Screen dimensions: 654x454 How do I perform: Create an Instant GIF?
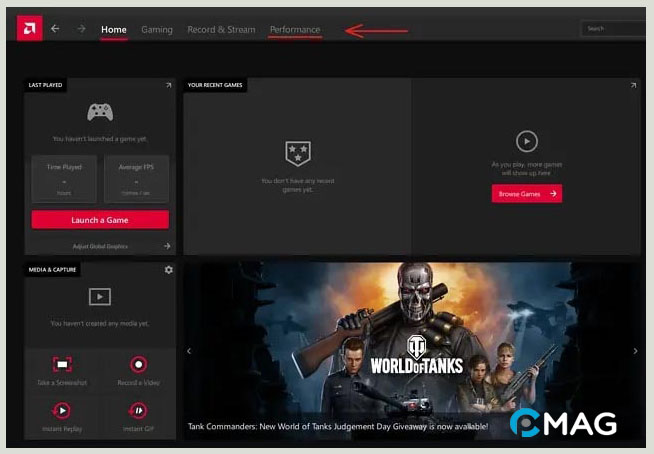coord(138,410)
